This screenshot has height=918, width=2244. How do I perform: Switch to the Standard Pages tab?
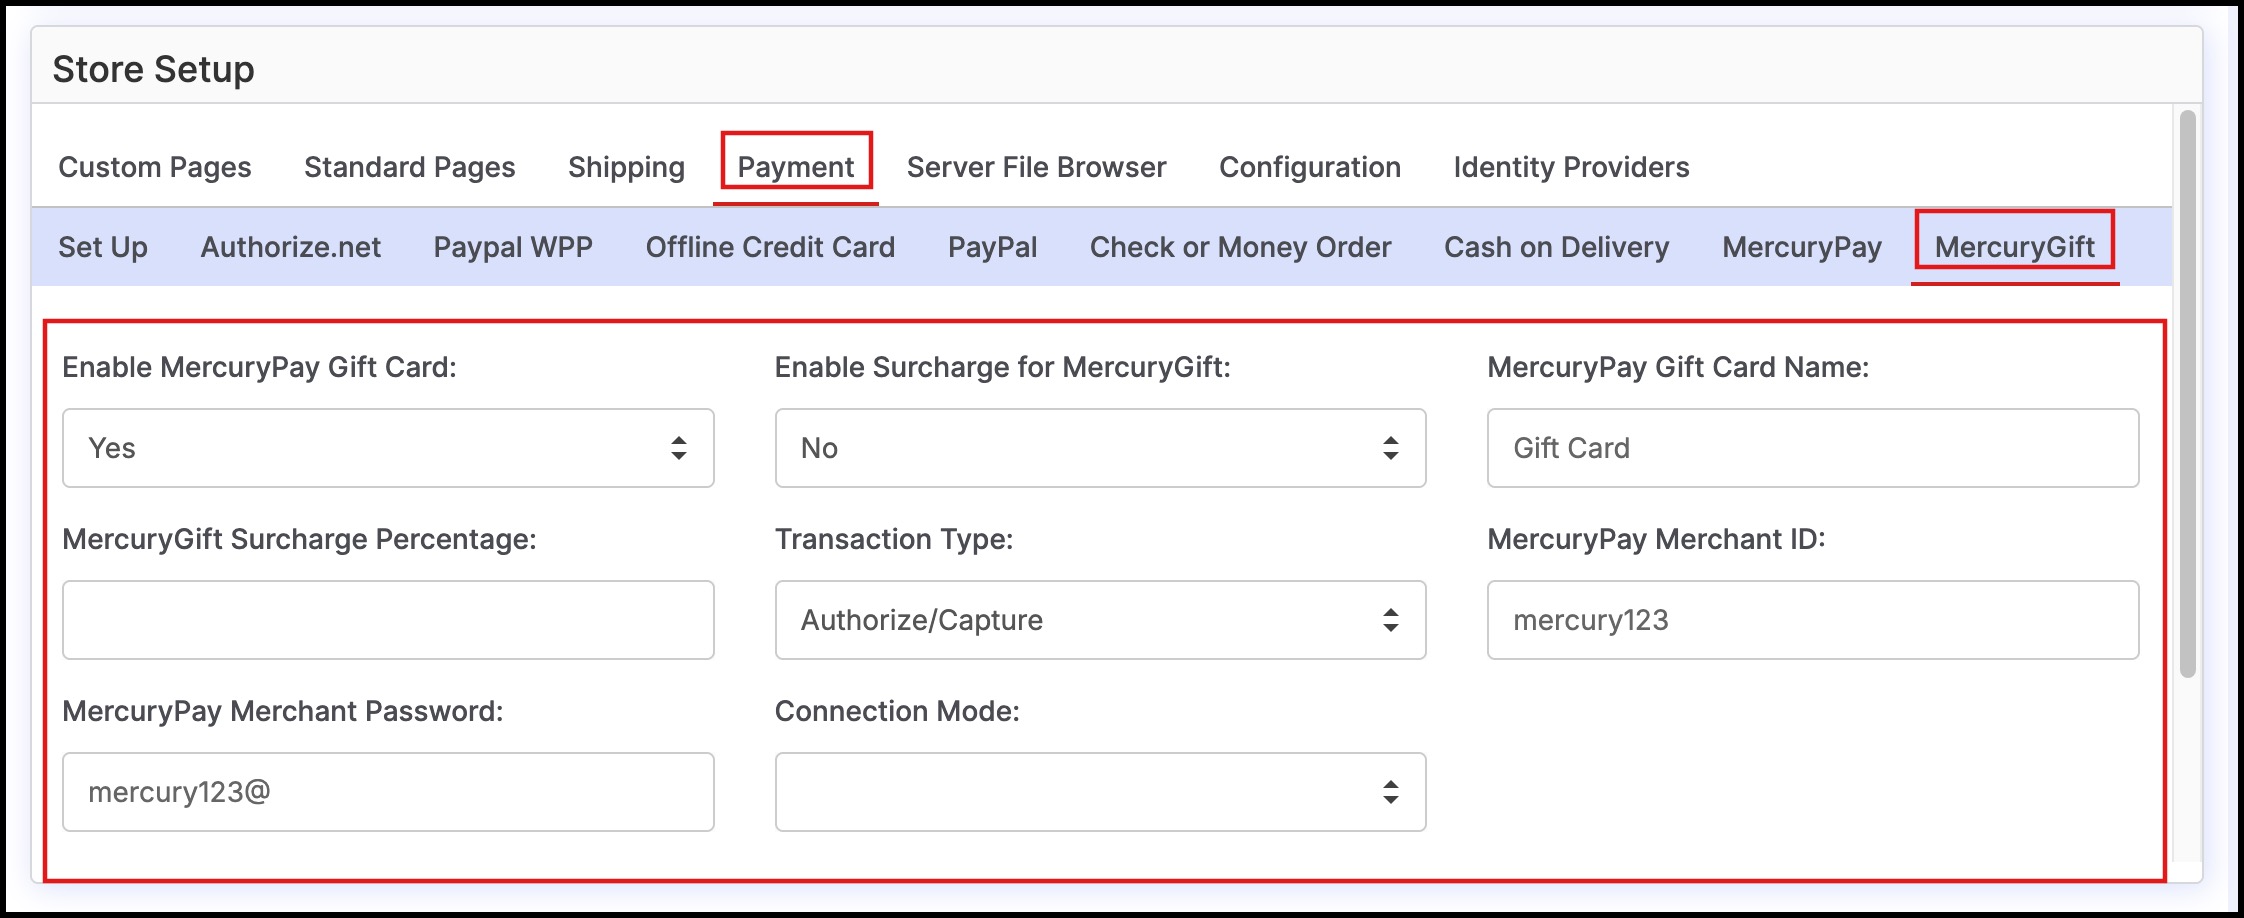tap(409, 167)
